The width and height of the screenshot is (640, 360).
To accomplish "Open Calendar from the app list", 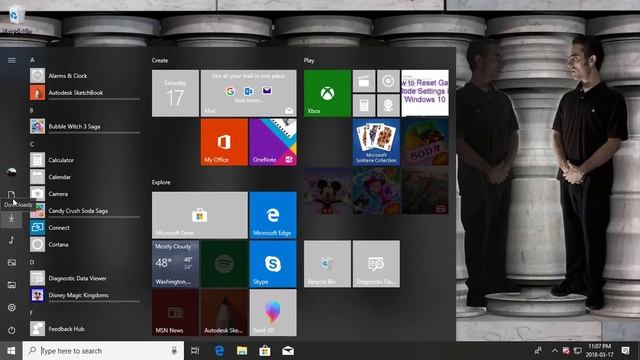I will pyautogui.click(x=85, y=177).
